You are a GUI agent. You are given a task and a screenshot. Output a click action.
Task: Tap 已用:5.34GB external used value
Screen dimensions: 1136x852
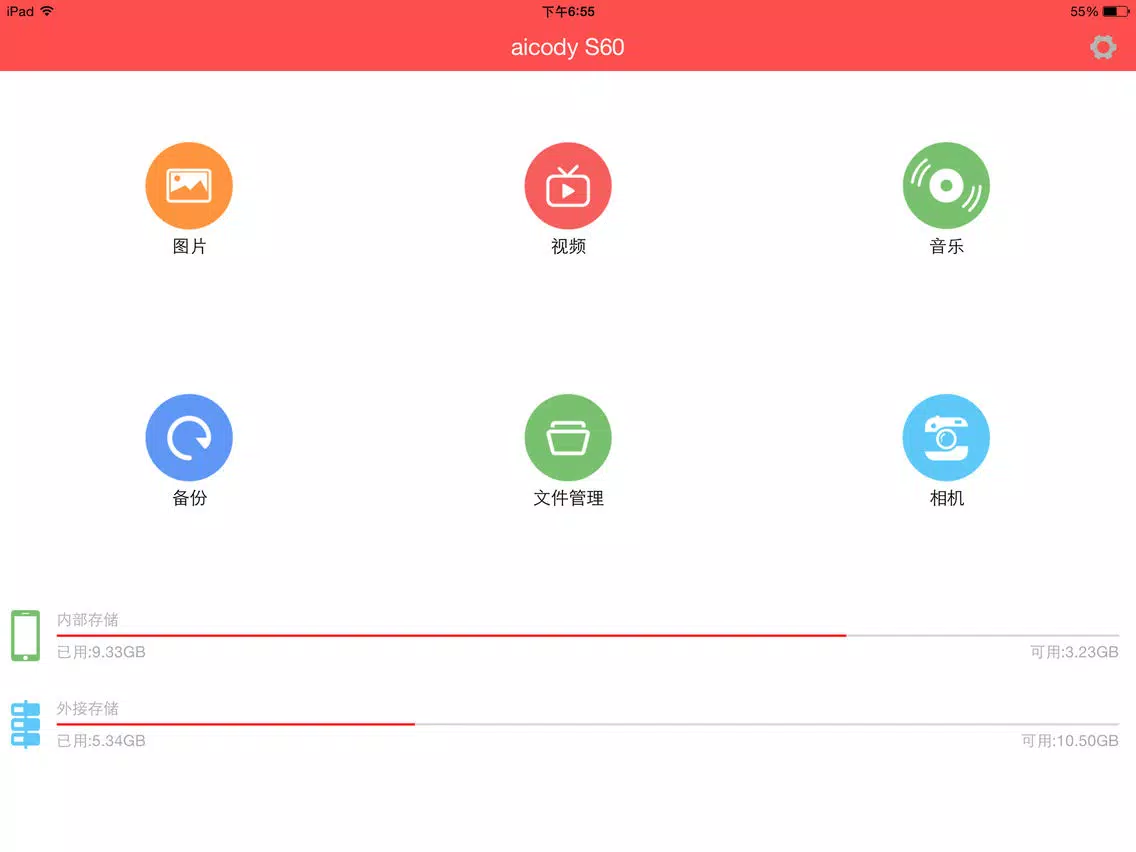[101, 740]
